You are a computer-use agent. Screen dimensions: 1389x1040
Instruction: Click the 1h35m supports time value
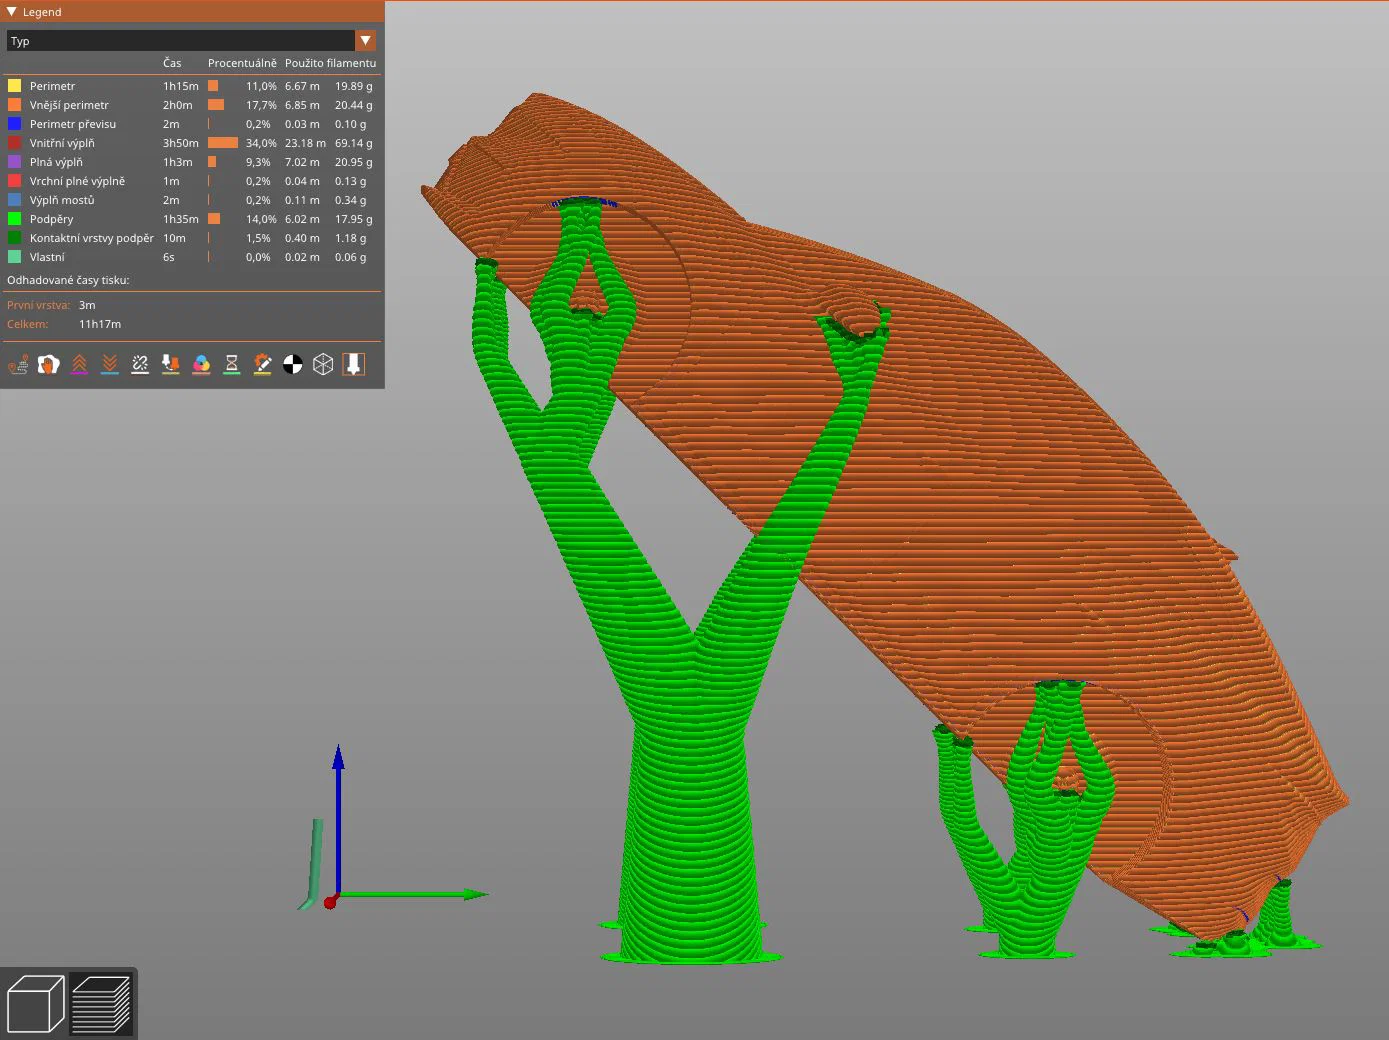tap(181, 219)
